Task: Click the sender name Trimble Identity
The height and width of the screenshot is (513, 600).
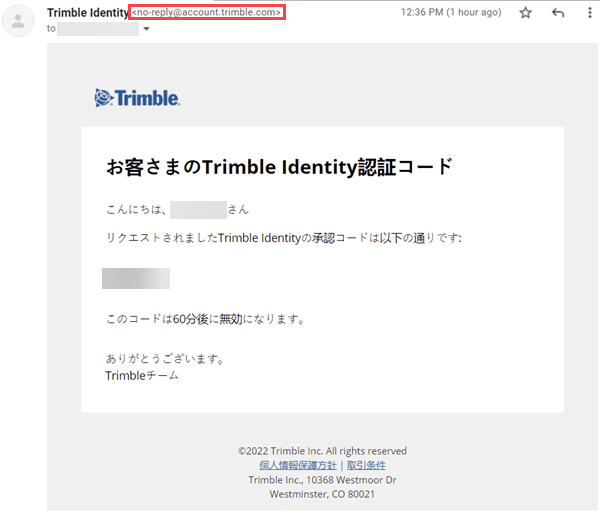Action: 88,13
